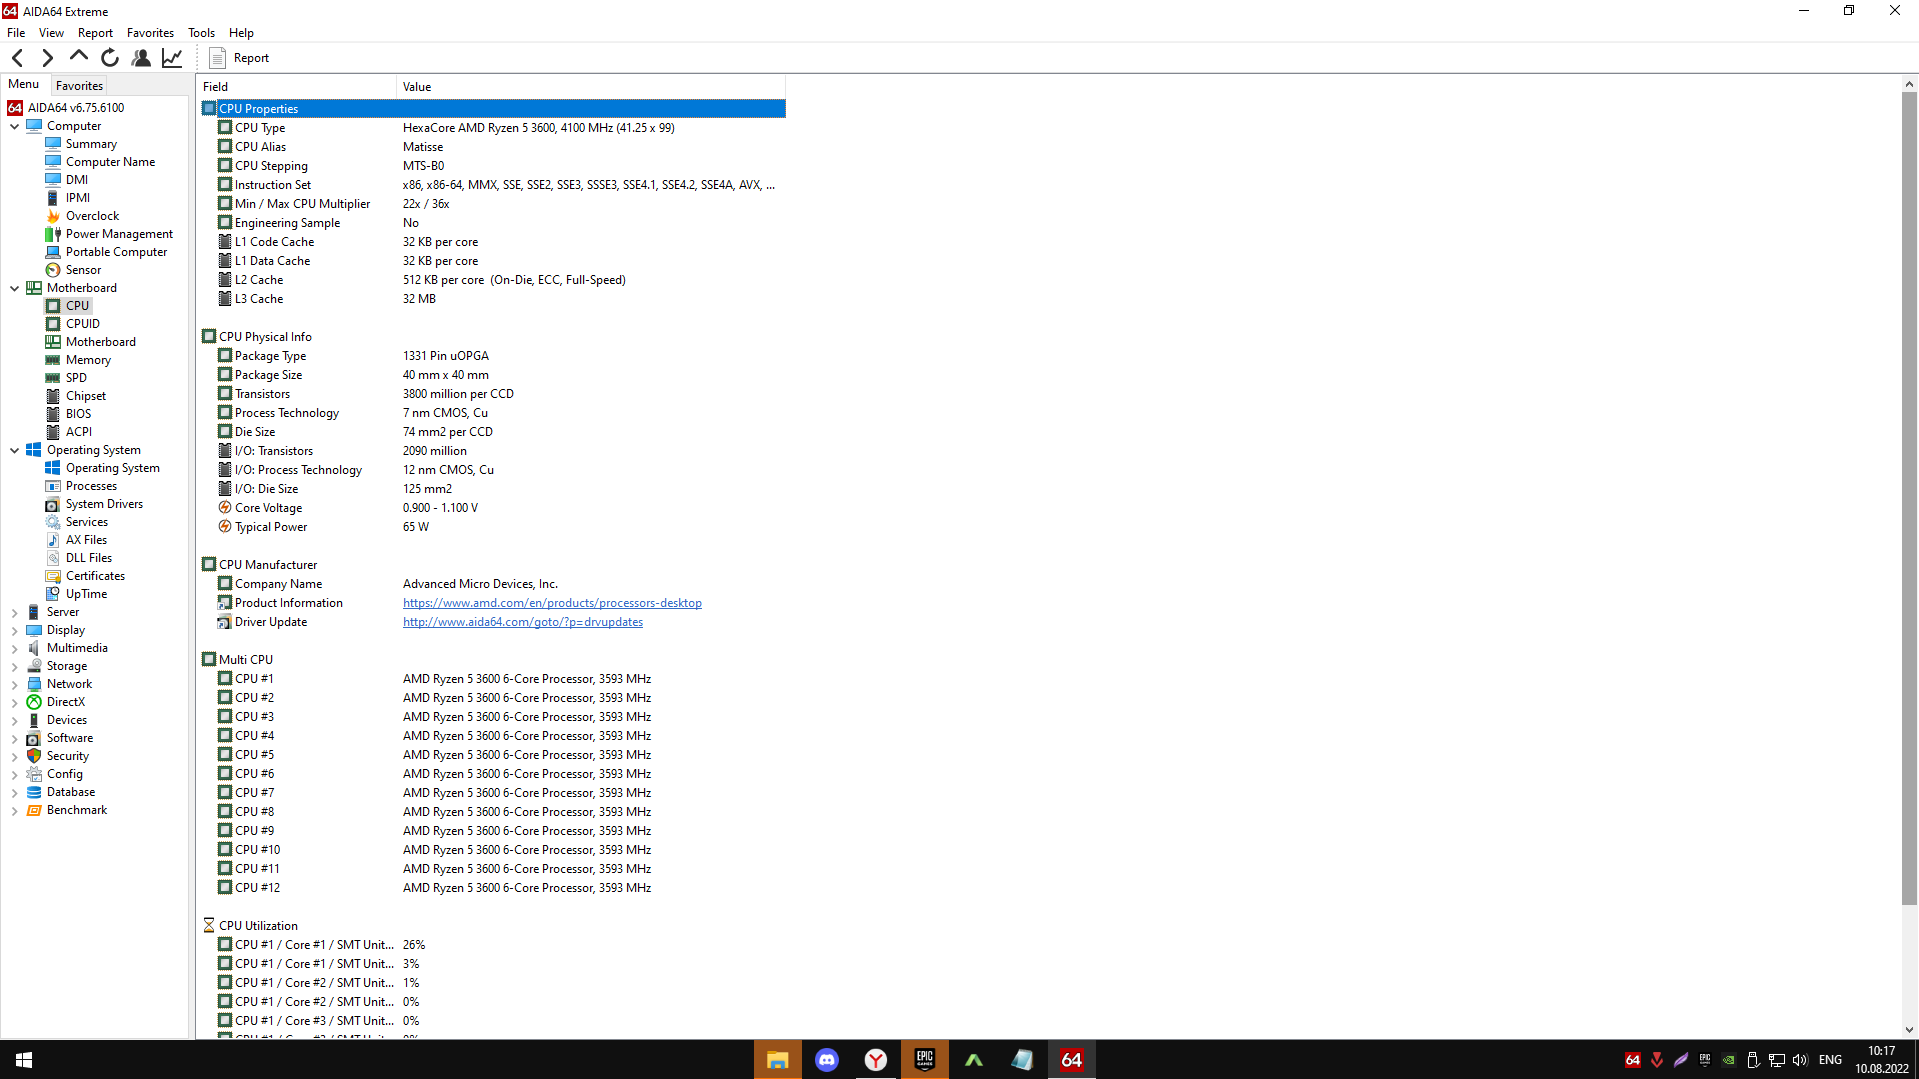Open the Report menu

point(96,33)
